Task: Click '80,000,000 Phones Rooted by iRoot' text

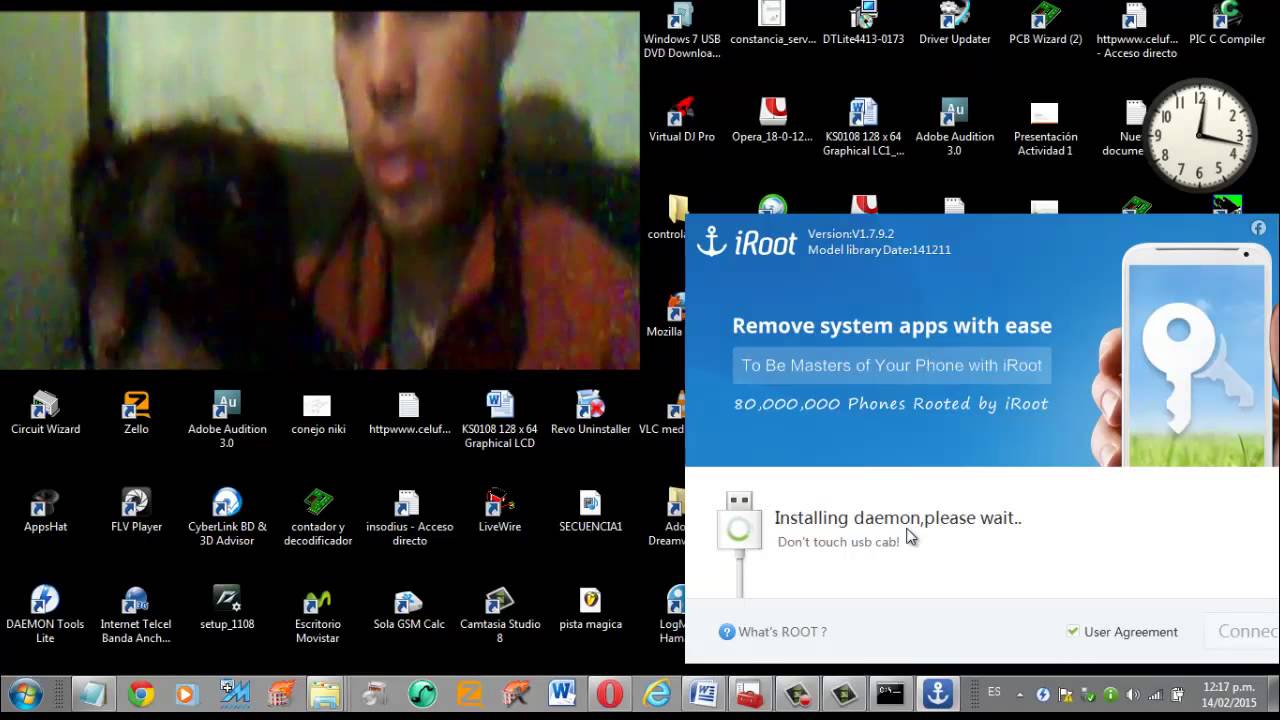Action: 891,404
